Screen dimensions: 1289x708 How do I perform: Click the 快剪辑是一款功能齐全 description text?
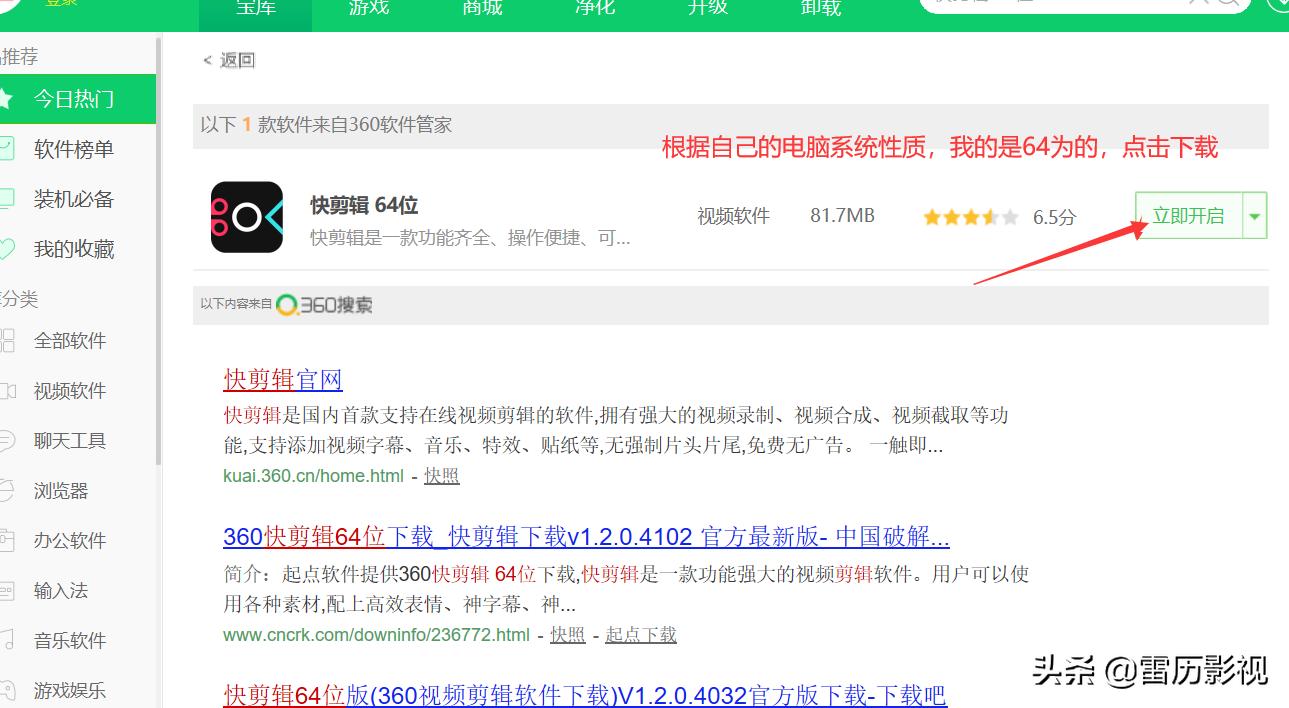(470, 238)
